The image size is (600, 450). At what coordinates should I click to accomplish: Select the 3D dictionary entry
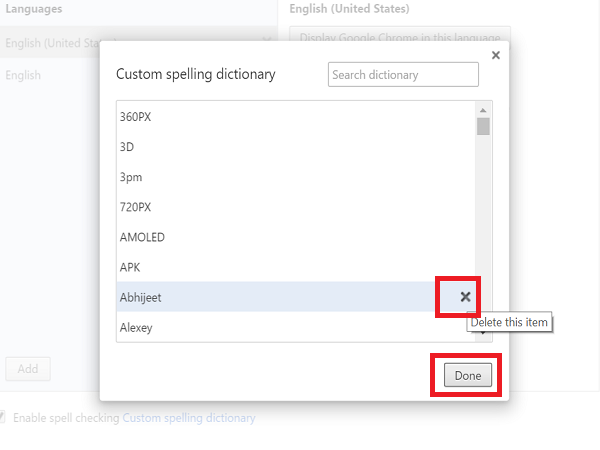(126, 147)
